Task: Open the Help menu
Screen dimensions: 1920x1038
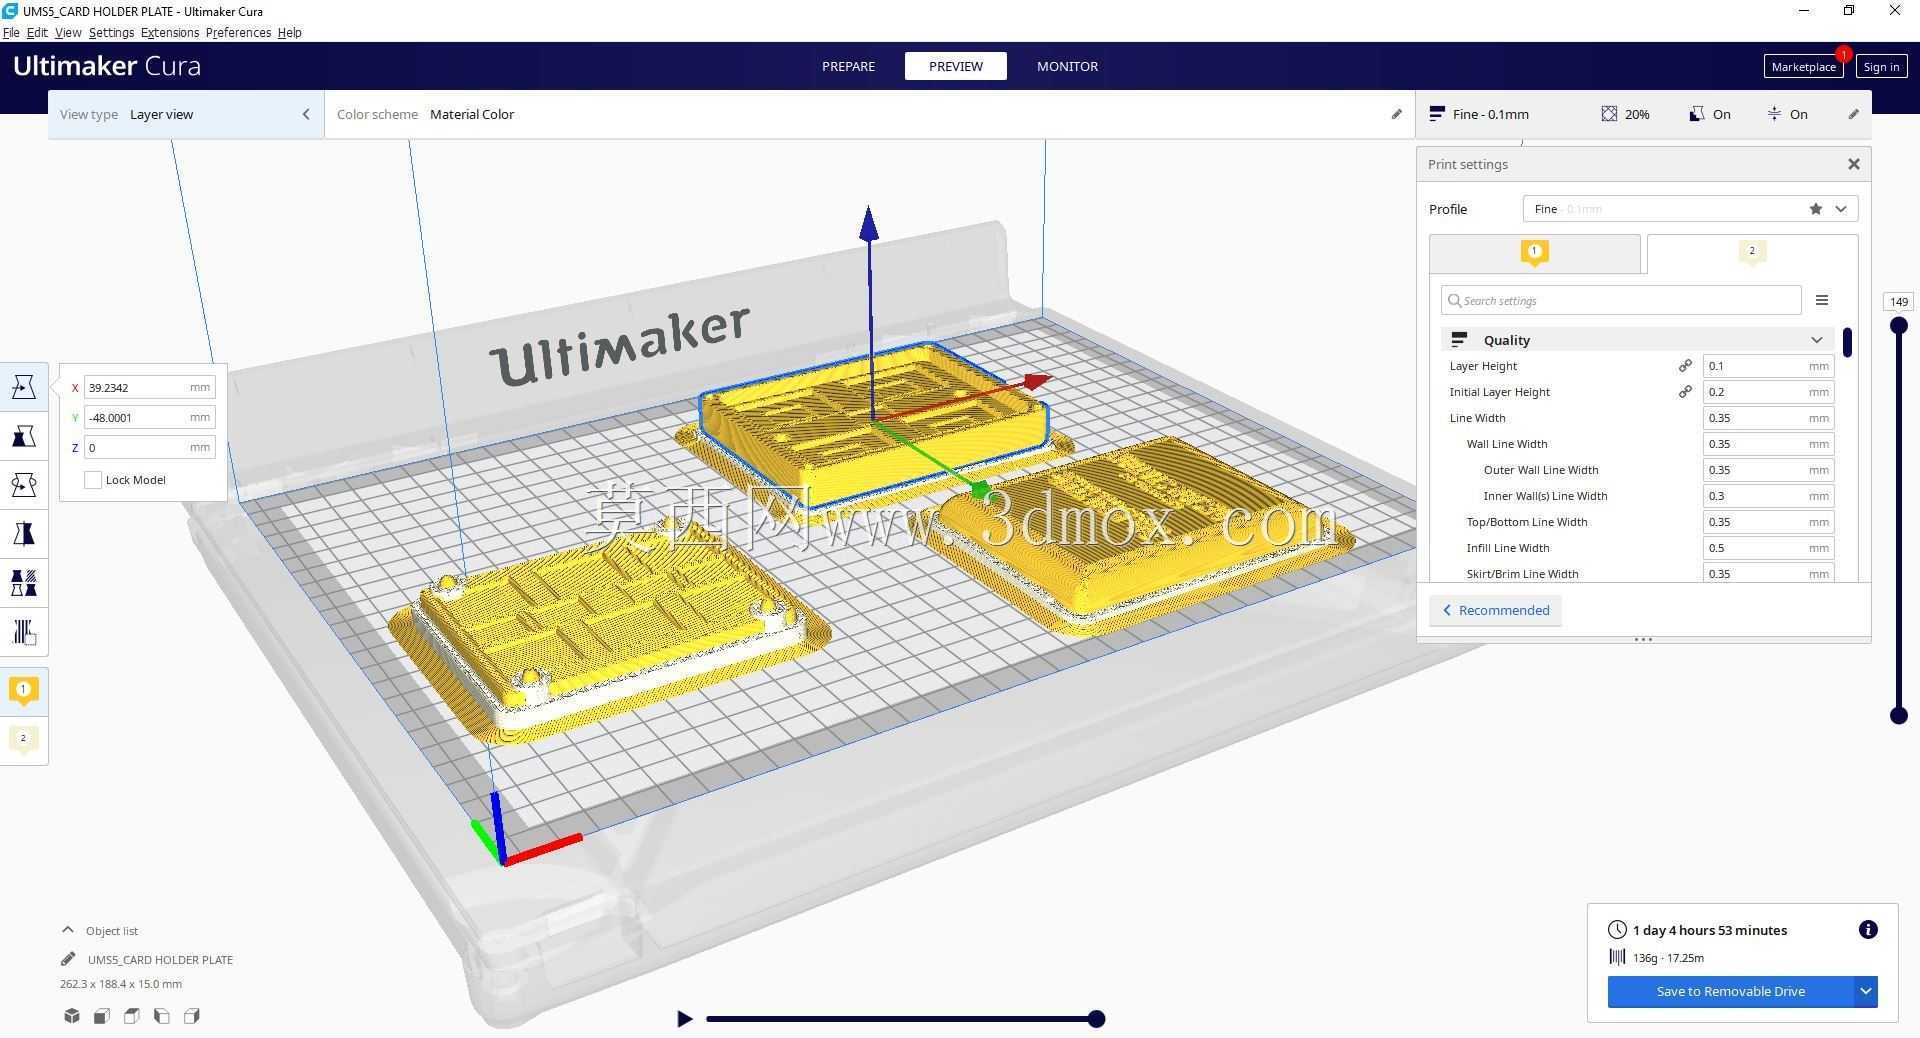Action: (289, 32)
